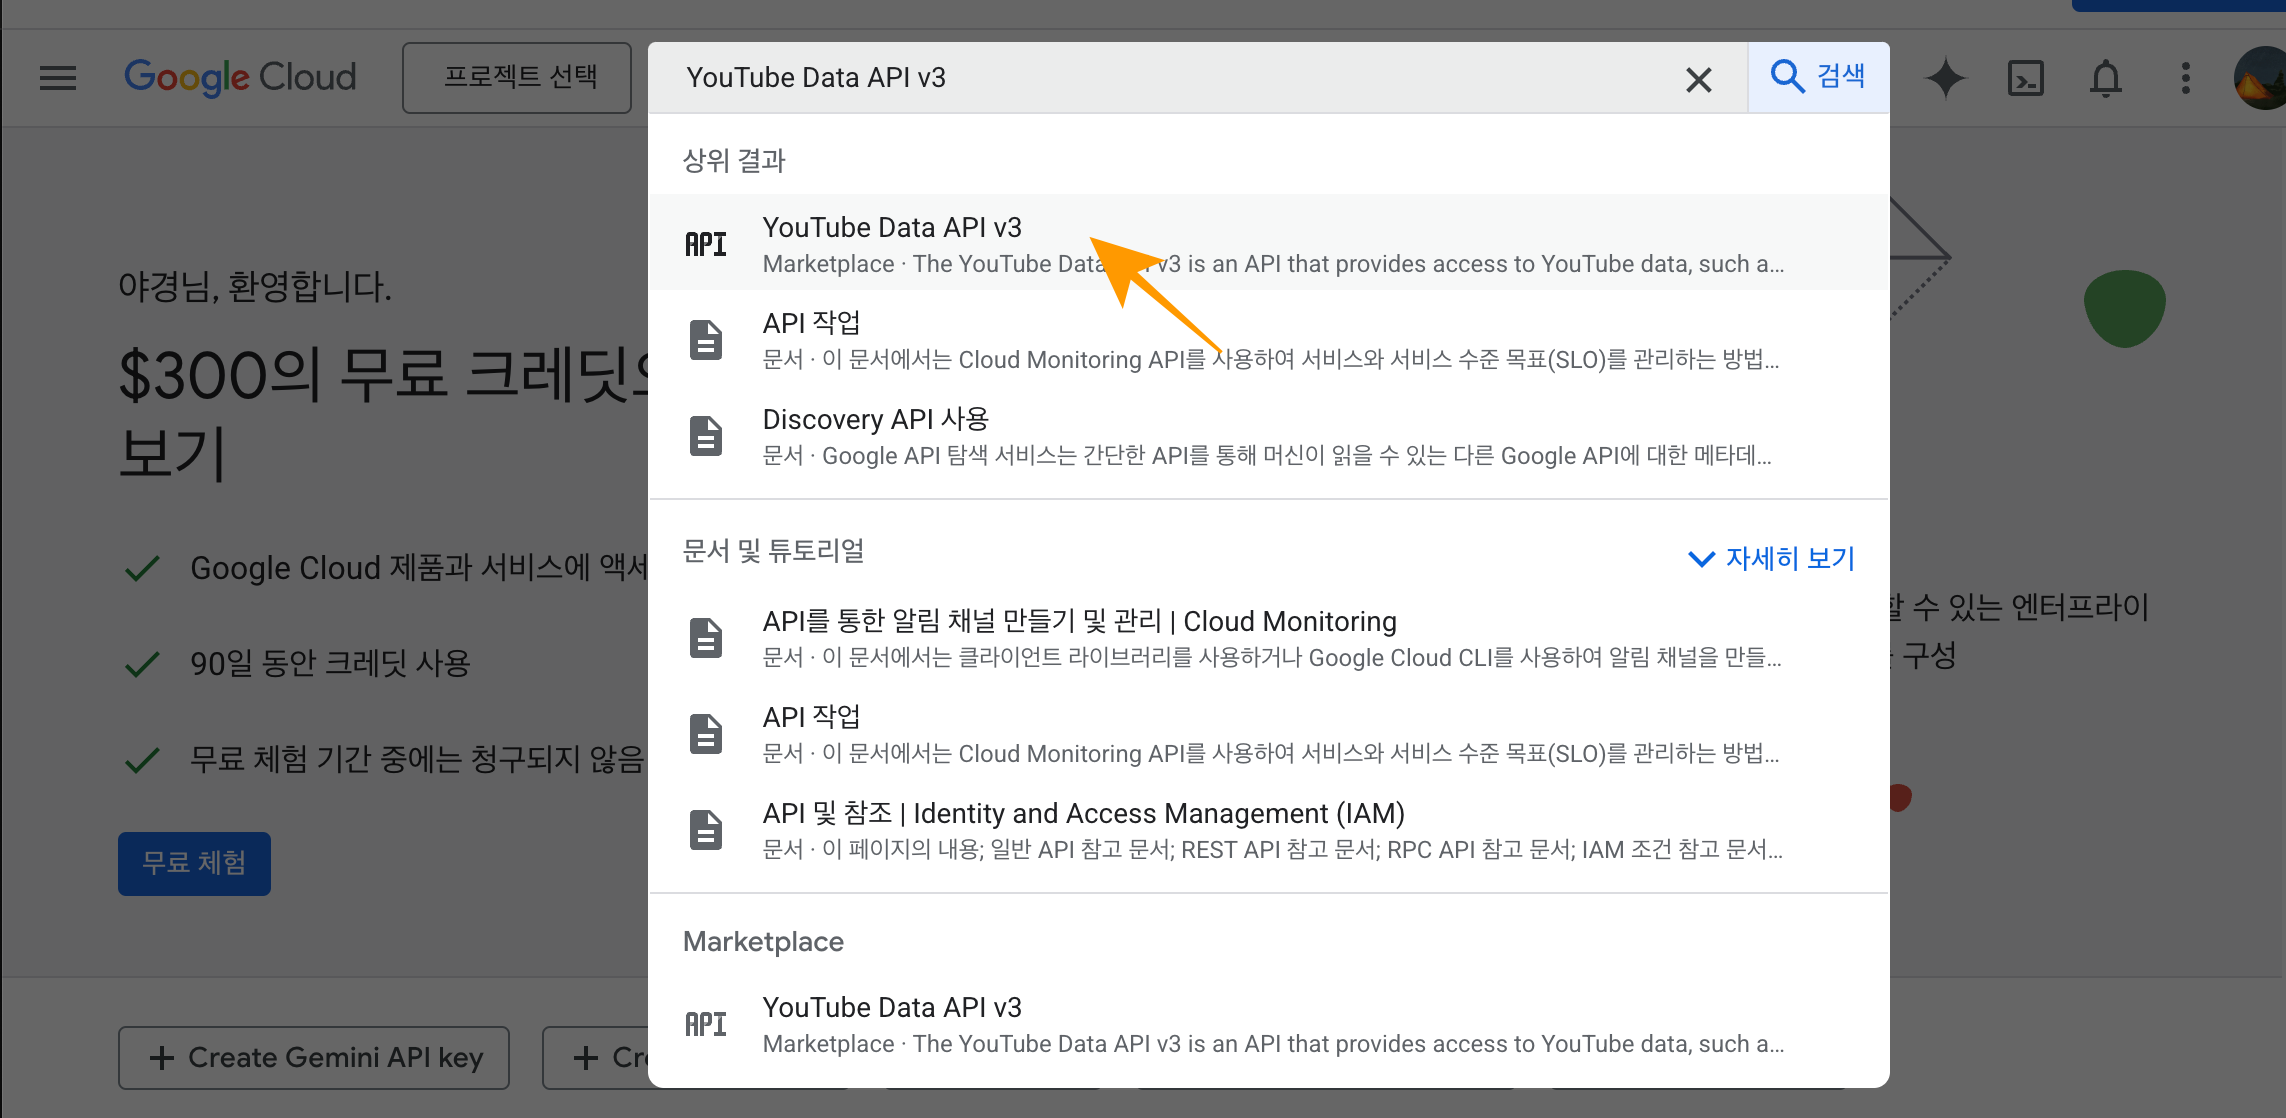Image resolution: width=2286 pixels, height=1118 pixels.
Task: Activate Cloud Shell terminal icon
Action: (x=2025, y=78)
